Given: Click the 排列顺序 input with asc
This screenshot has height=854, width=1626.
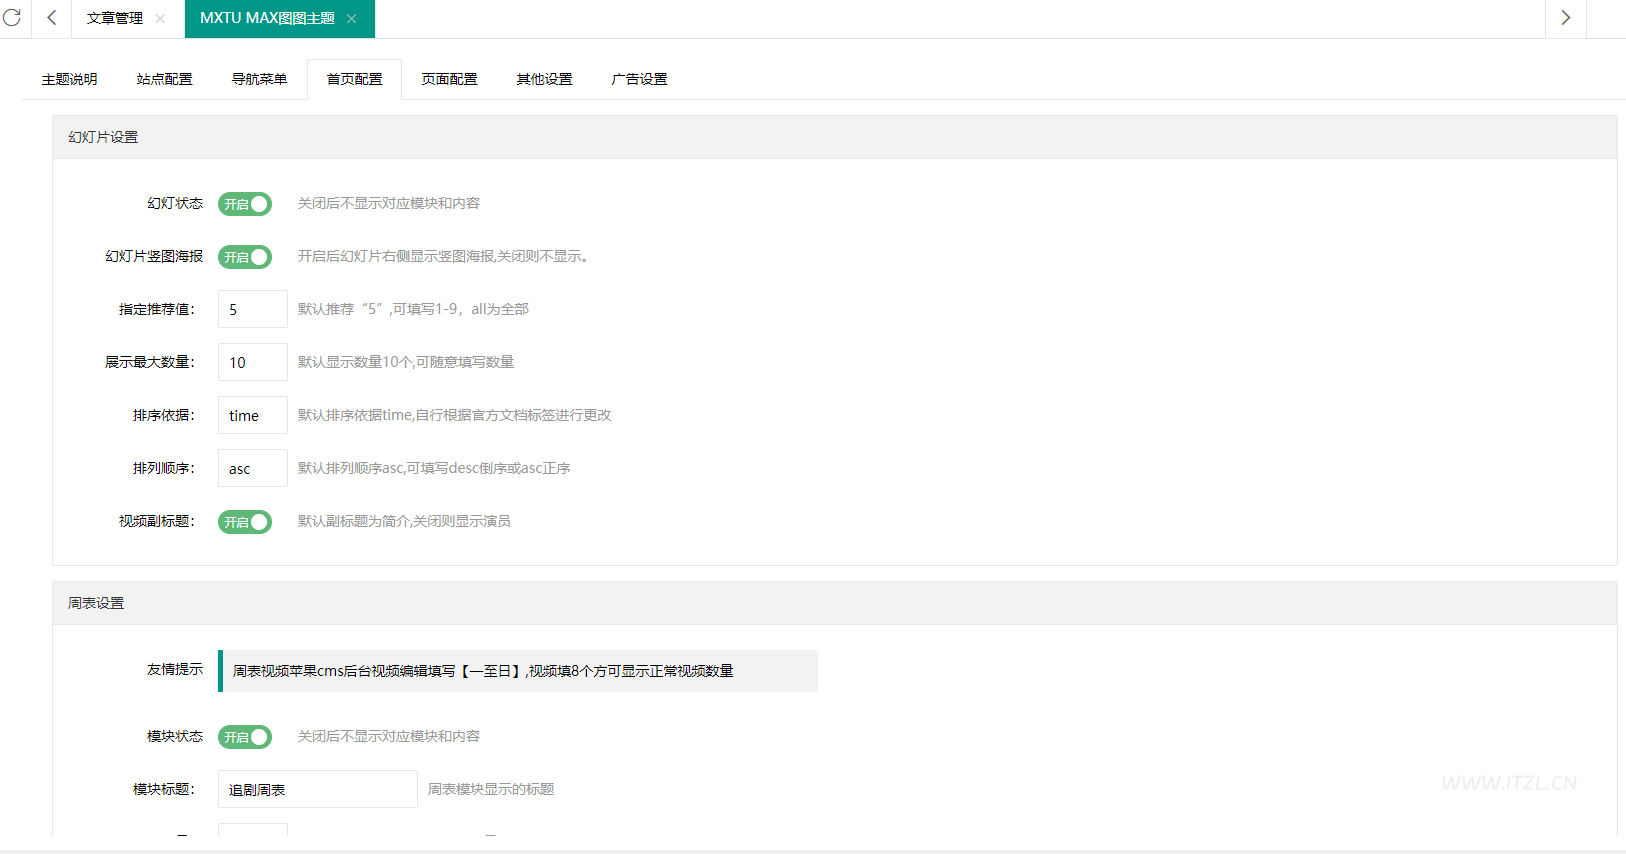Looking at the screenshot, I should pos(253,468).
